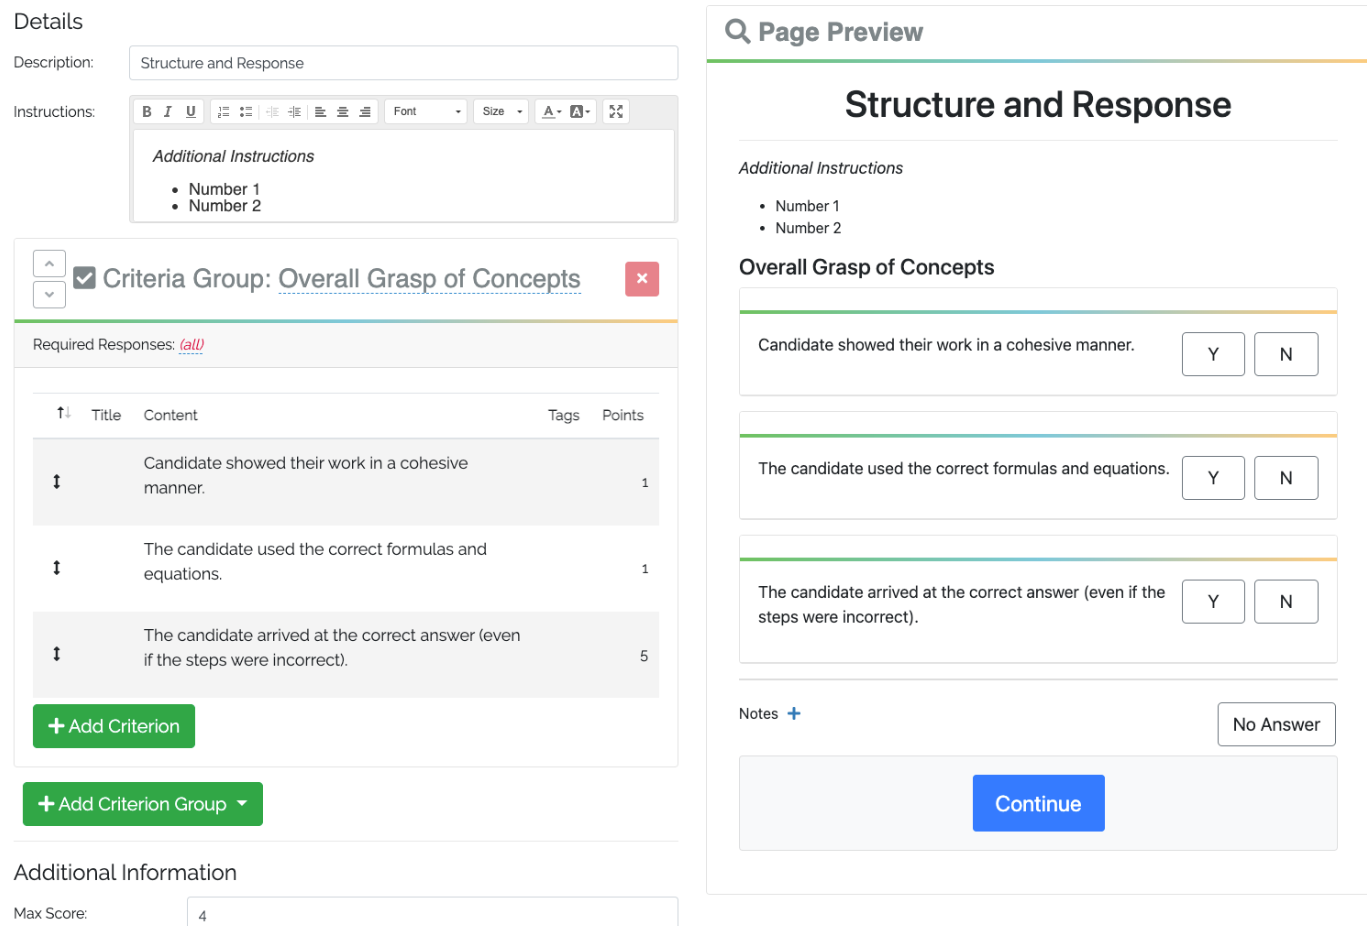
Task: Align instructions text right
Action: [x=365, y=112]
